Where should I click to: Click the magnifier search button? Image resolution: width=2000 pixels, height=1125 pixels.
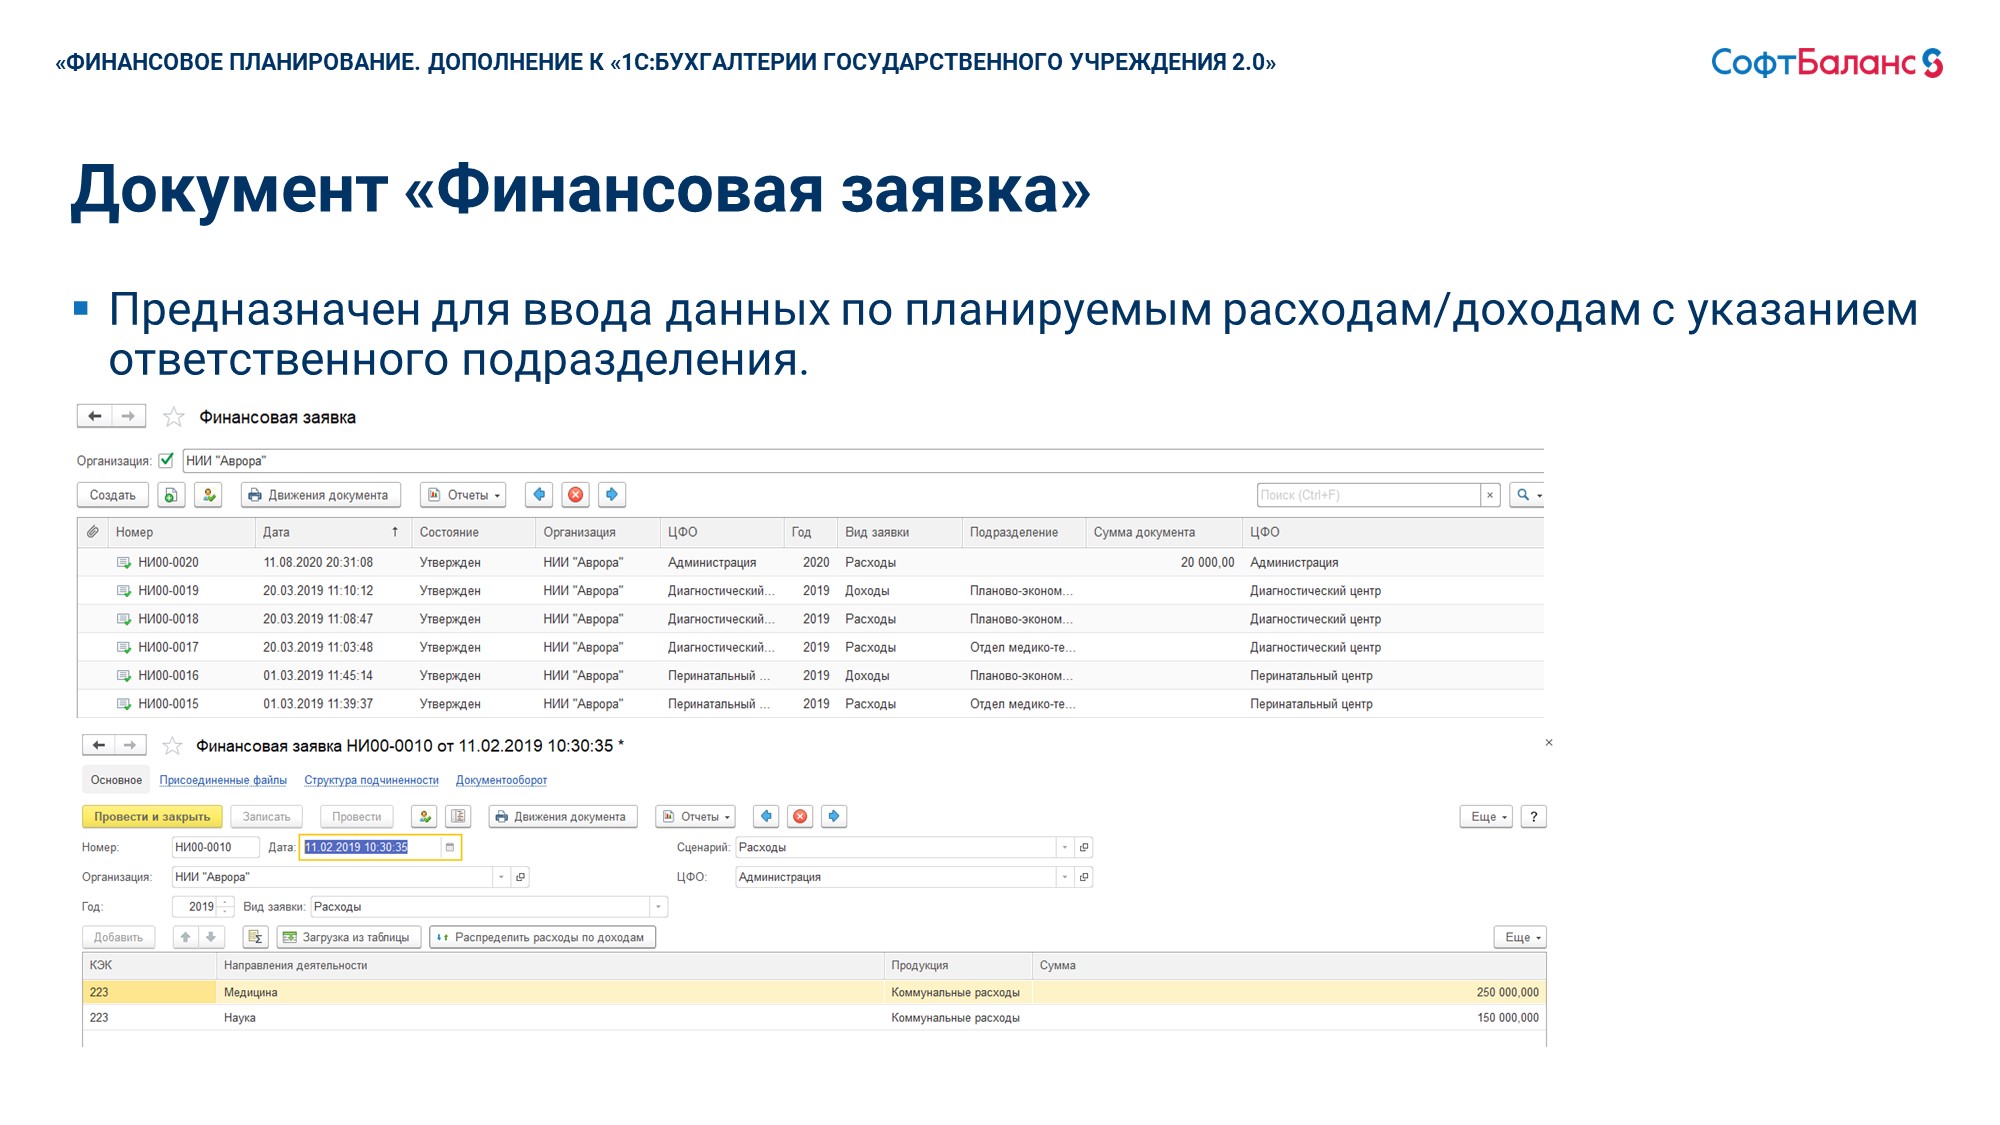(x=1527, y=495)
